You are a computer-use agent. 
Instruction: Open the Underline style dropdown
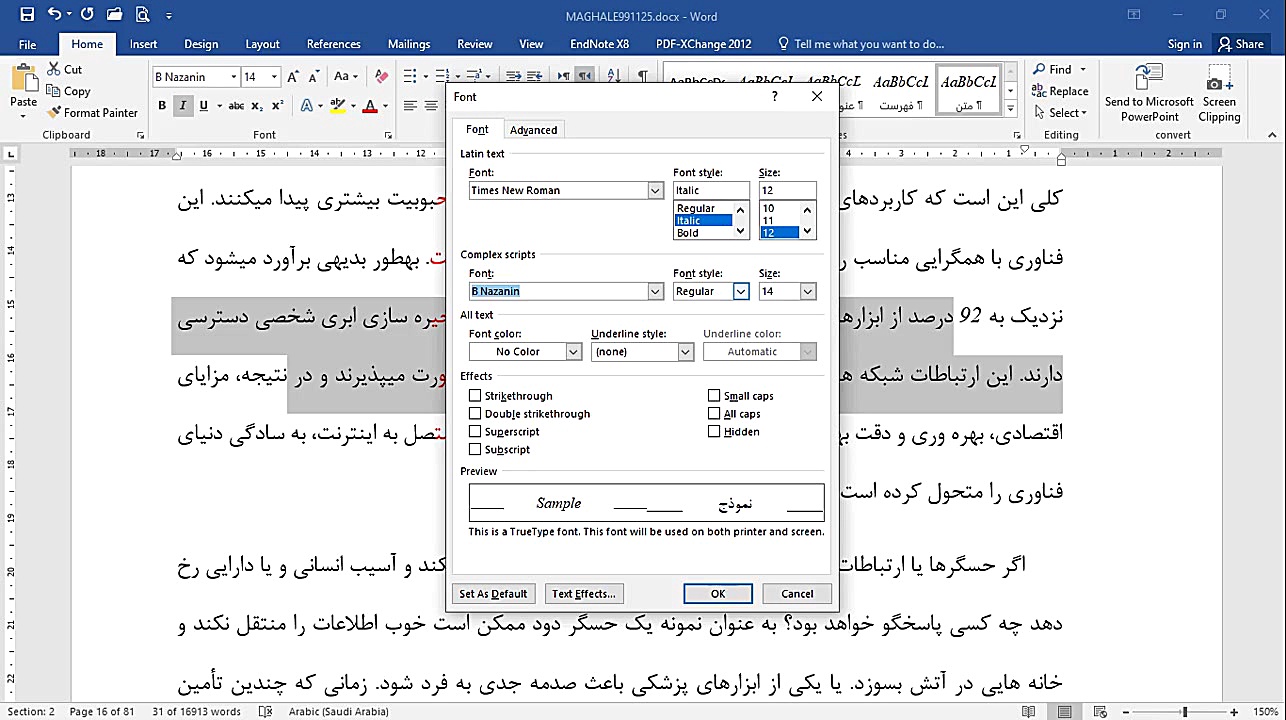685,351
